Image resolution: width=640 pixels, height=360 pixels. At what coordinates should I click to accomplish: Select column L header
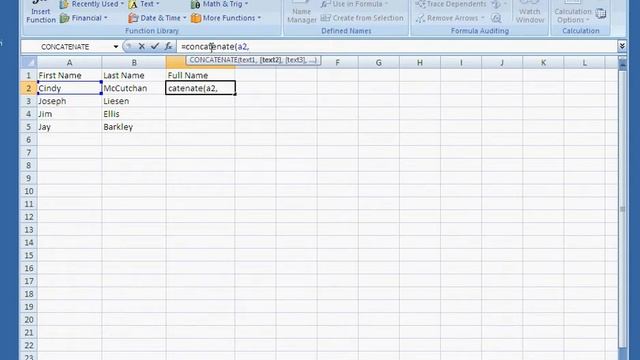pyautogui.click(x=584, y=62)
